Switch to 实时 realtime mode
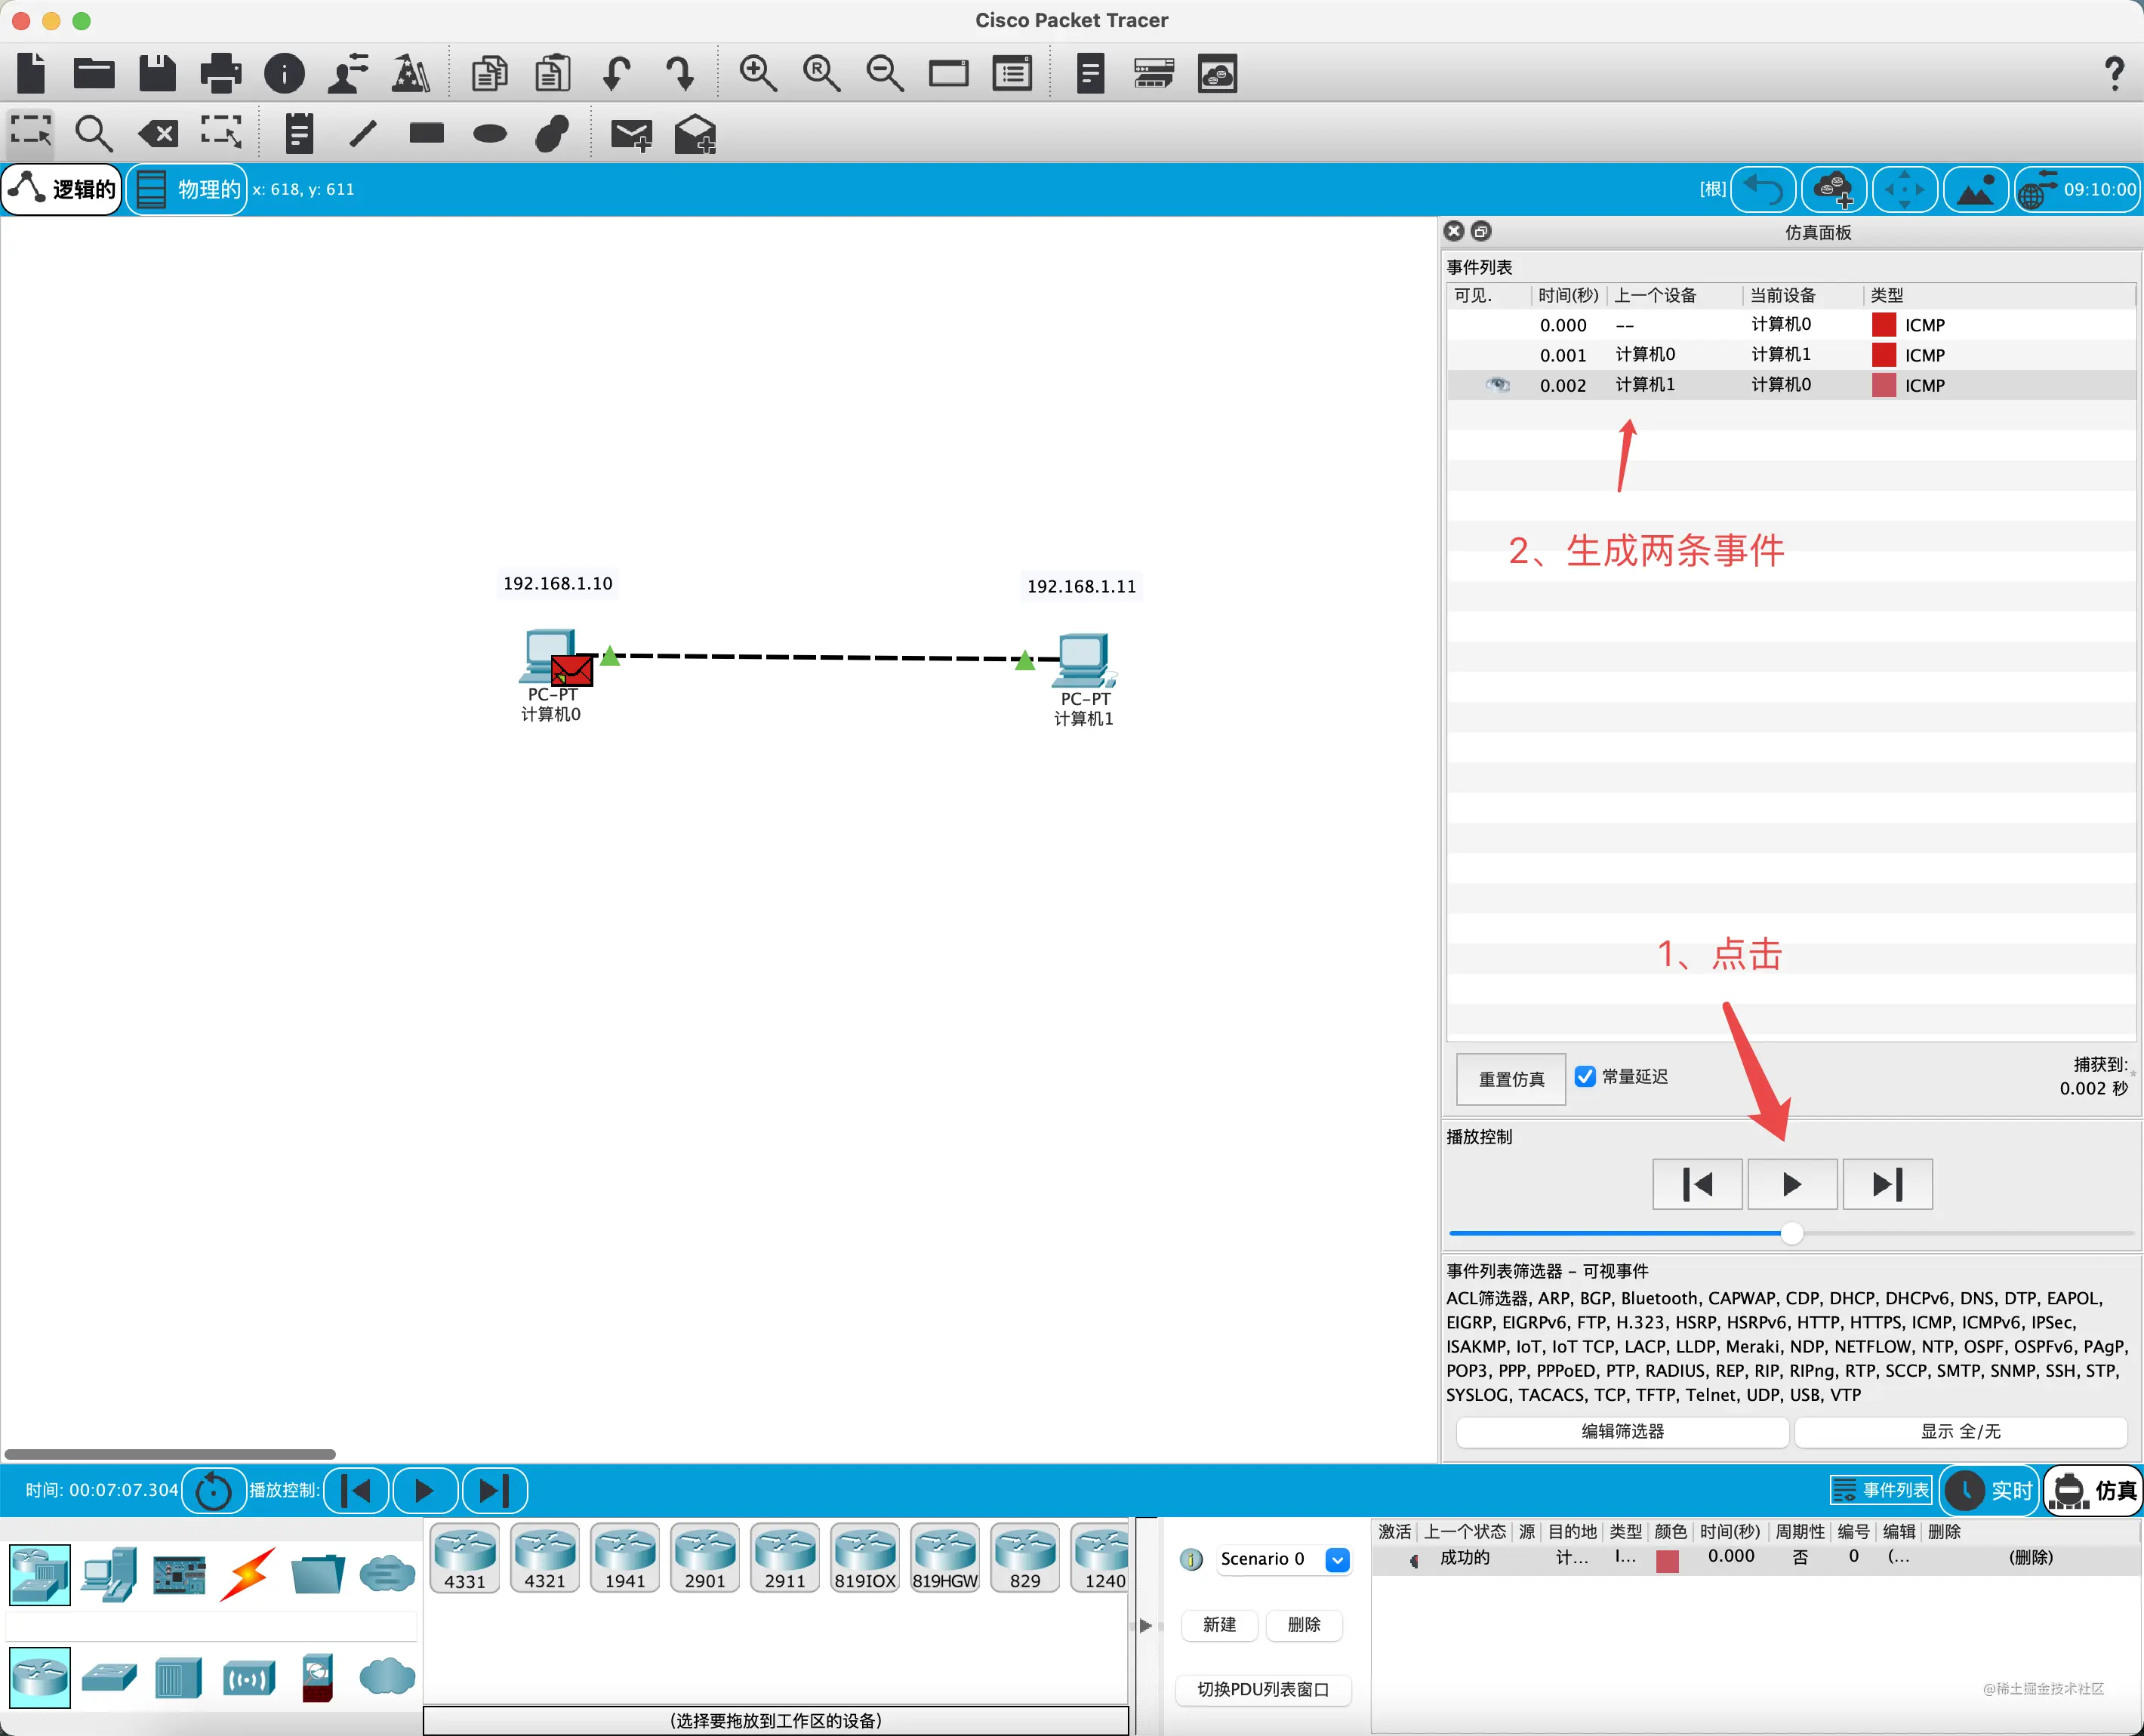The width and height of the screenshot is (2144, 1736). pos(1991,1490)
